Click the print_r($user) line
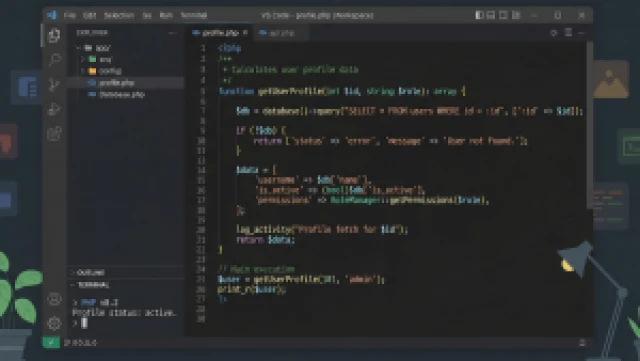Screen dimensions: 640x361 pyautogui.click(x=252, y=289)
